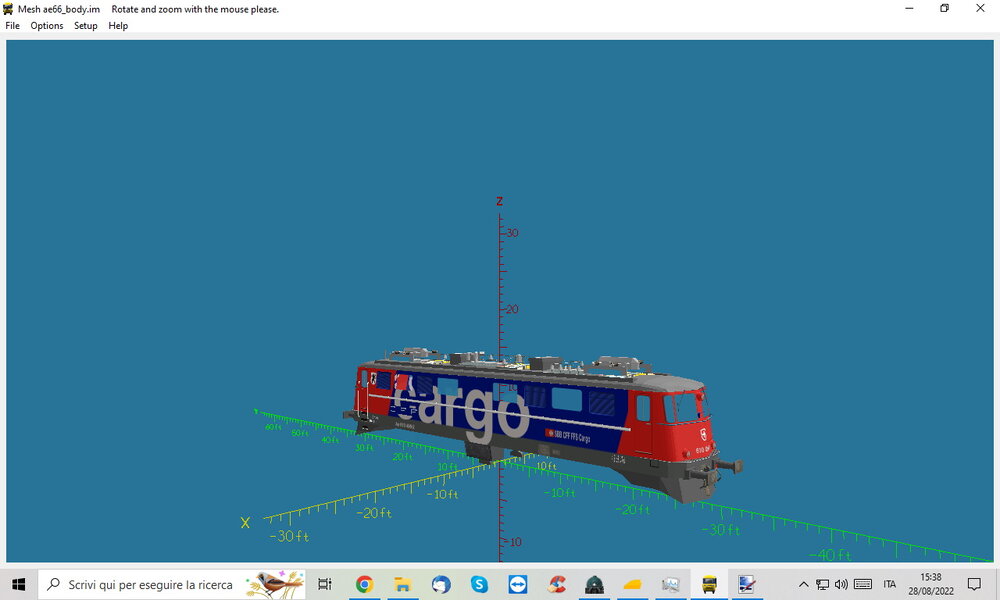Open the paint-style taskbar icon with pencil

tap(747, 584)
